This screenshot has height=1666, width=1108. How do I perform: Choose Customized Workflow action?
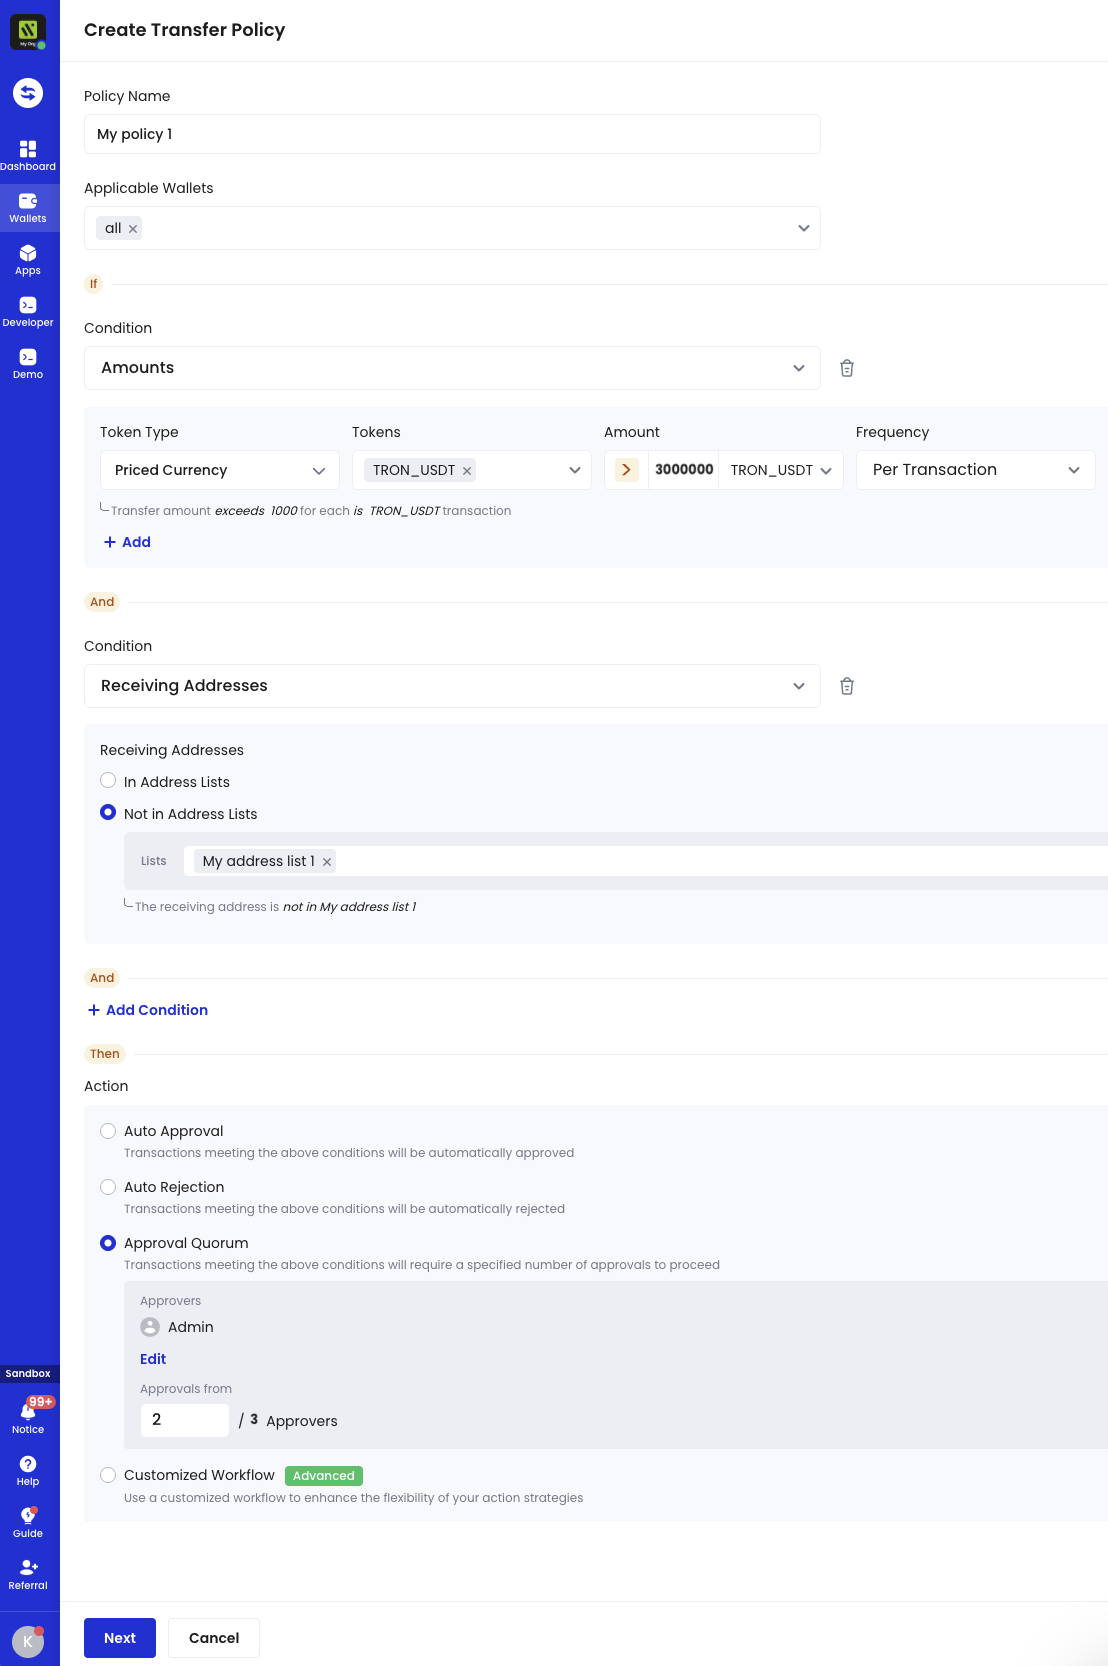pos(108,1475)
